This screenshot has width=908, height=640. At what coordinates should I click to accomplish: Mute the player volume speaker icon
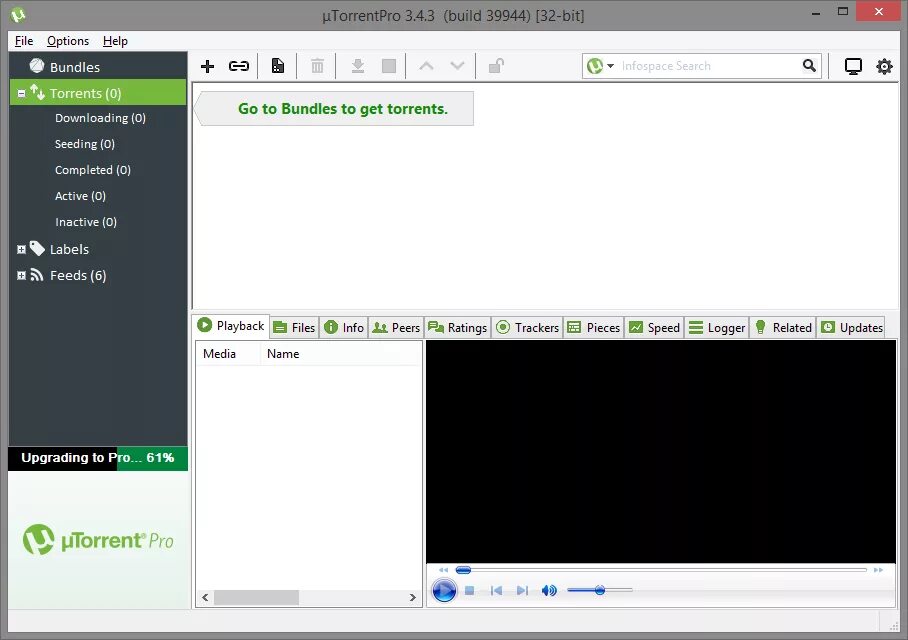[548, 591]
